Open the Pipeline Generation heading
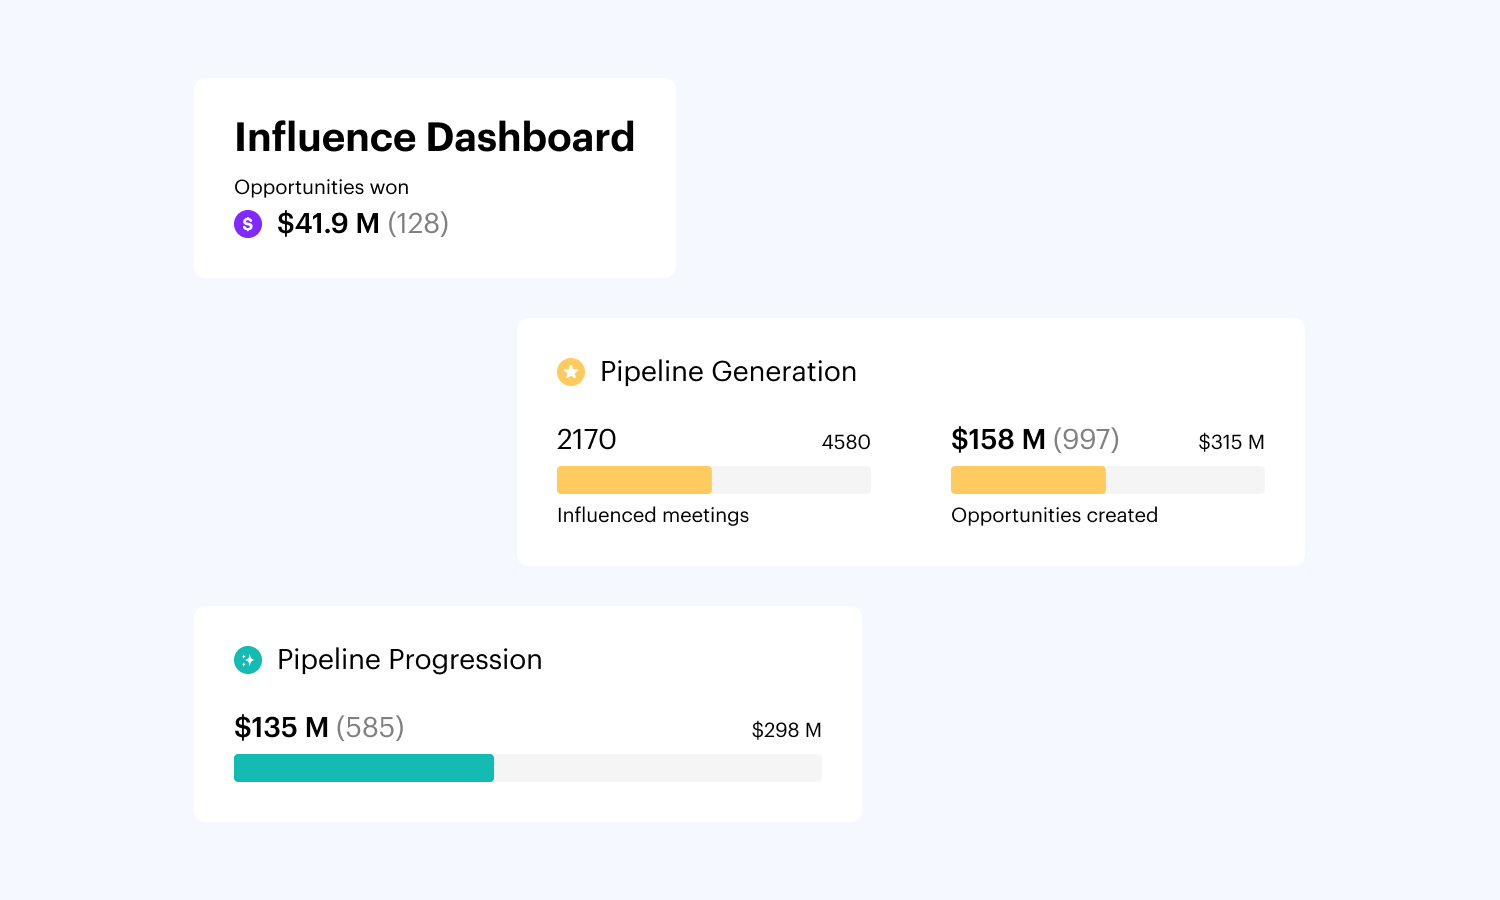 pos(728,372)
